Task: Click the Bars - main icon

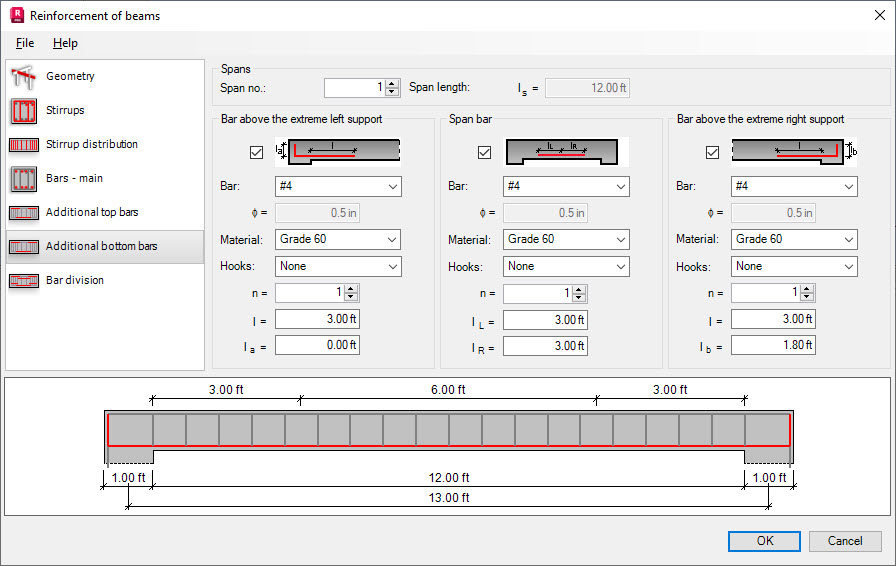Action: (23, 178)
